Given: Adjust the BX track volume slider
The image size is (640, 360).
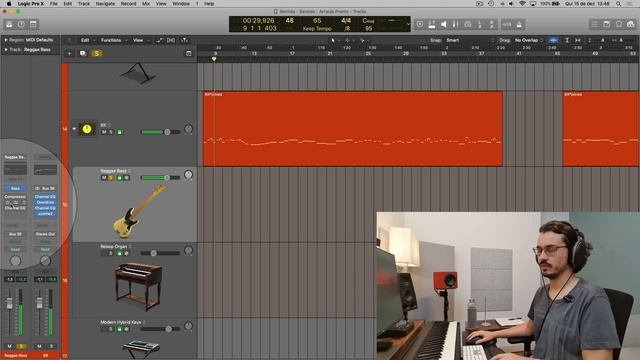Looking at the screenshot, I should (x=160, y=132).
